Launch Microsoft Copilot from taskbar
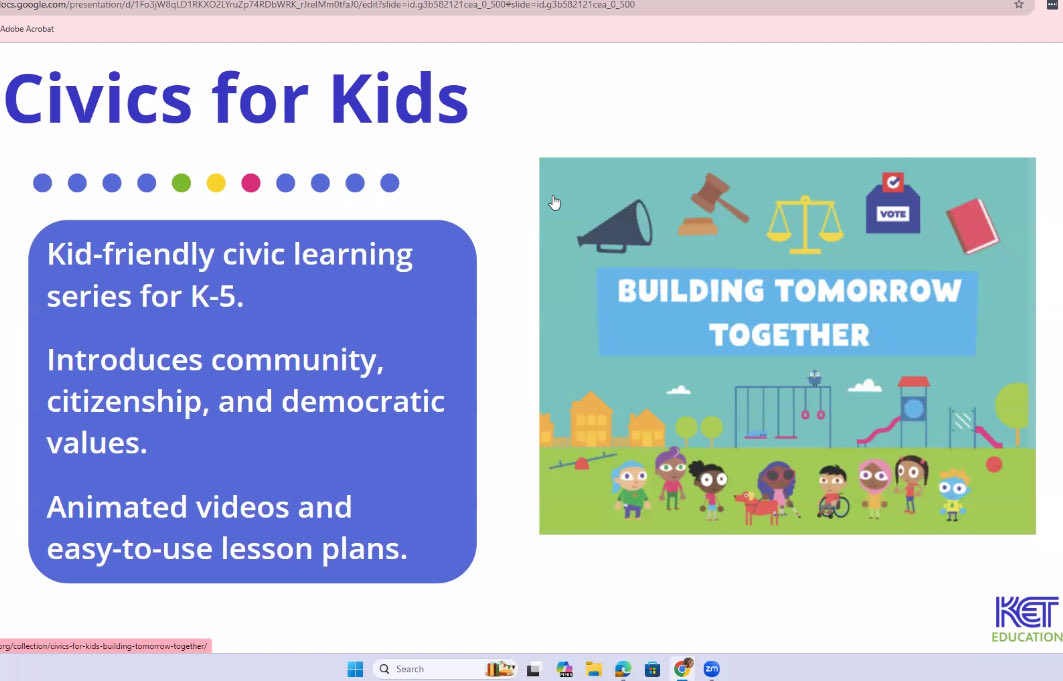Image resolution: width=1063 pixels, height=681 pixels. click(564, 669)
